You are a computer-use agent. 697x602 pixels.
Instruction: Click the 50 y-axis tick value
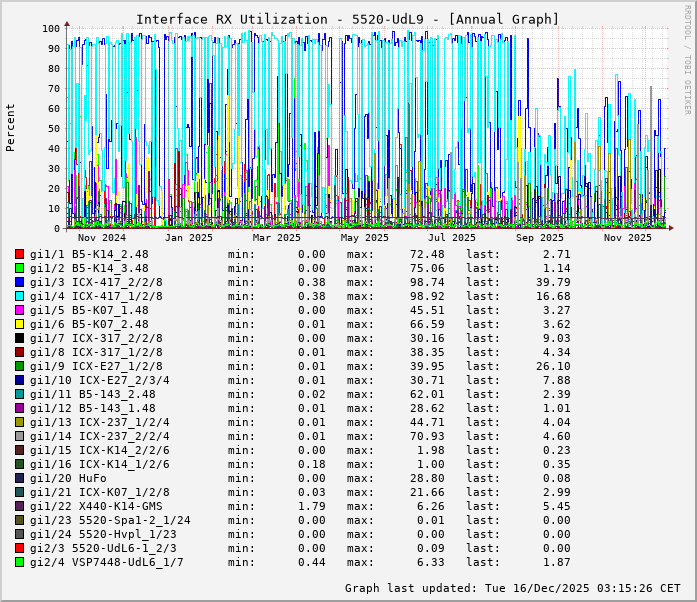click(54, 128)
